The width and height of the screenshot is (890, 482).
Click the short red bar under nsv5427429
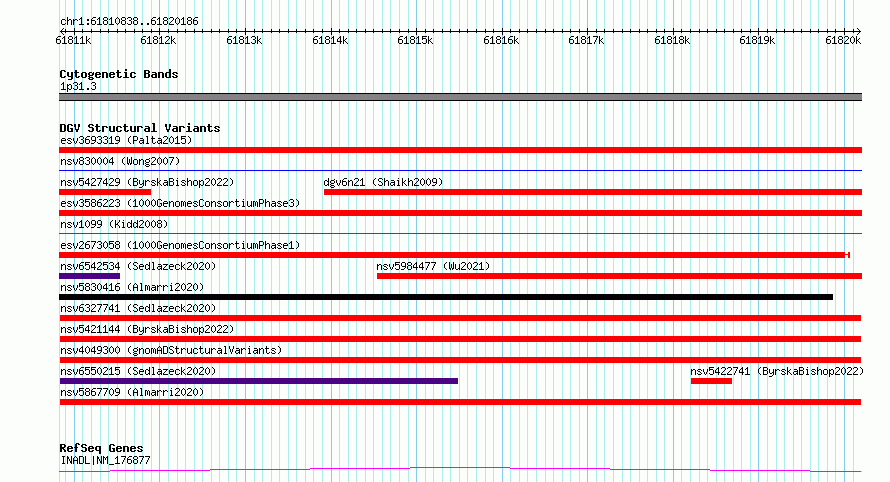[105, 192]
